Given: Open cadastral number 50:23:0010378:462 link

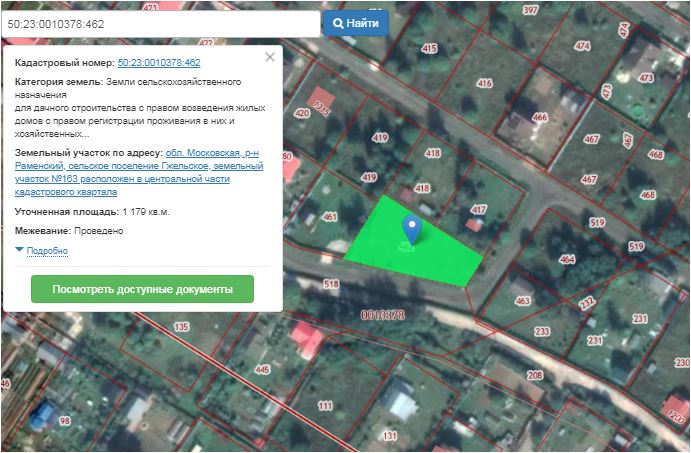Looking at the screenshot, I should pos(158,63).
